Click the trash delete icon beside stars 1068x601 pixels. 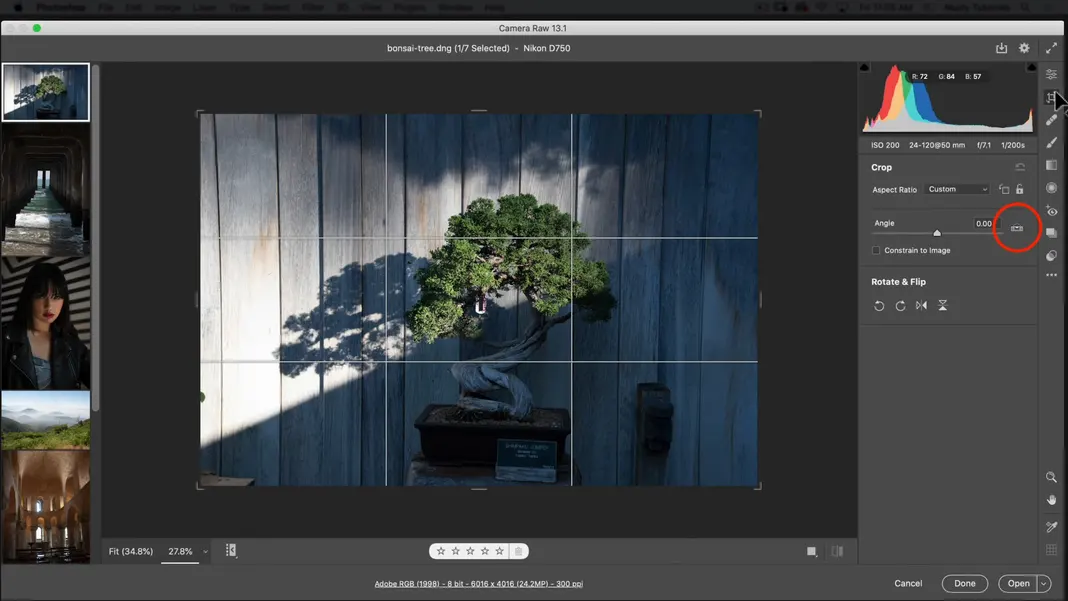coord(518,551)
